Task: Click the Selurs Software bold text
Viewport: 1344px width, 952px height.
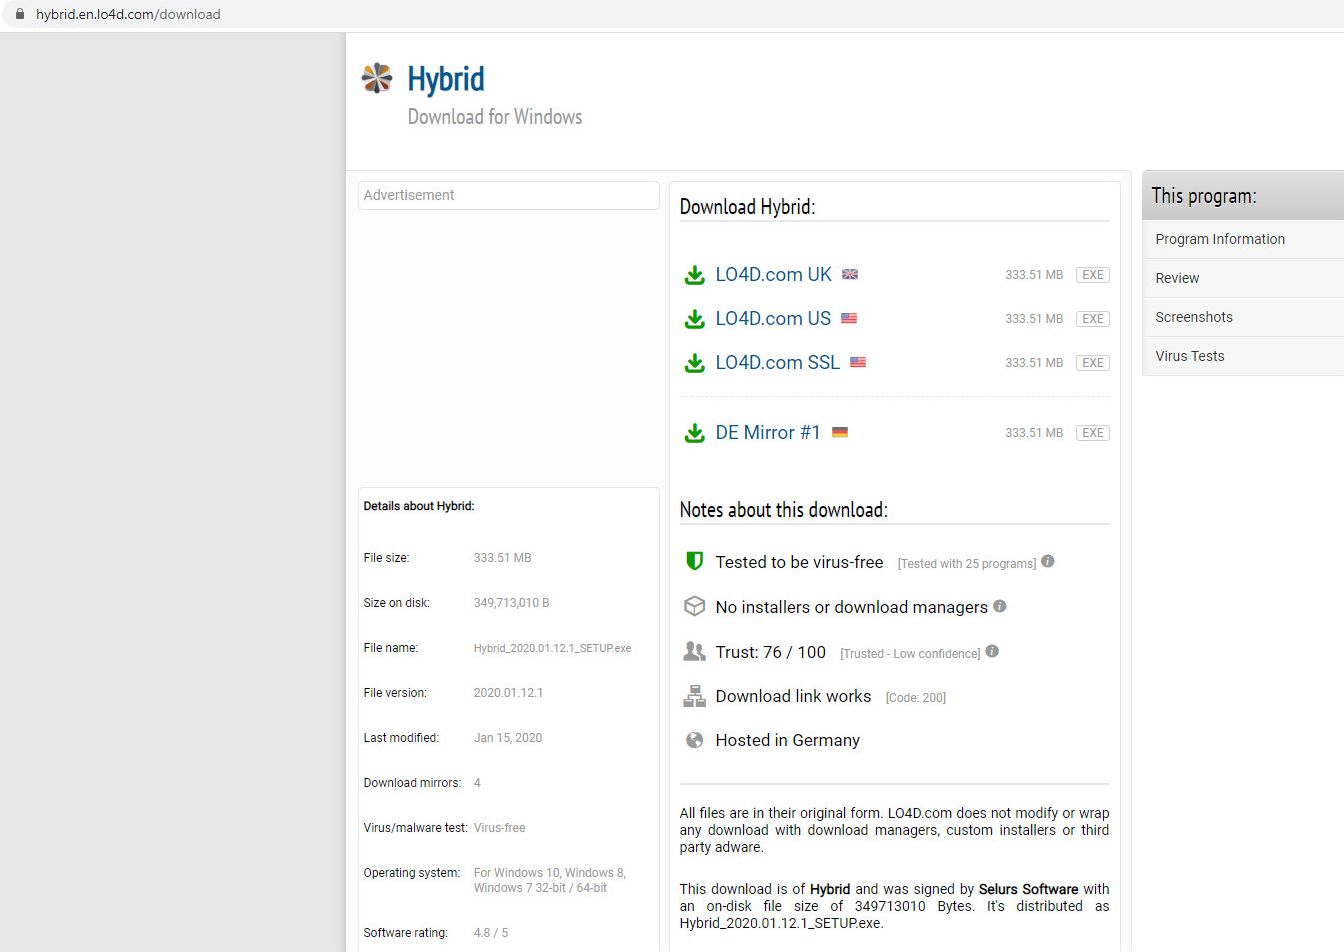Action: click(x=1028, y=889)
